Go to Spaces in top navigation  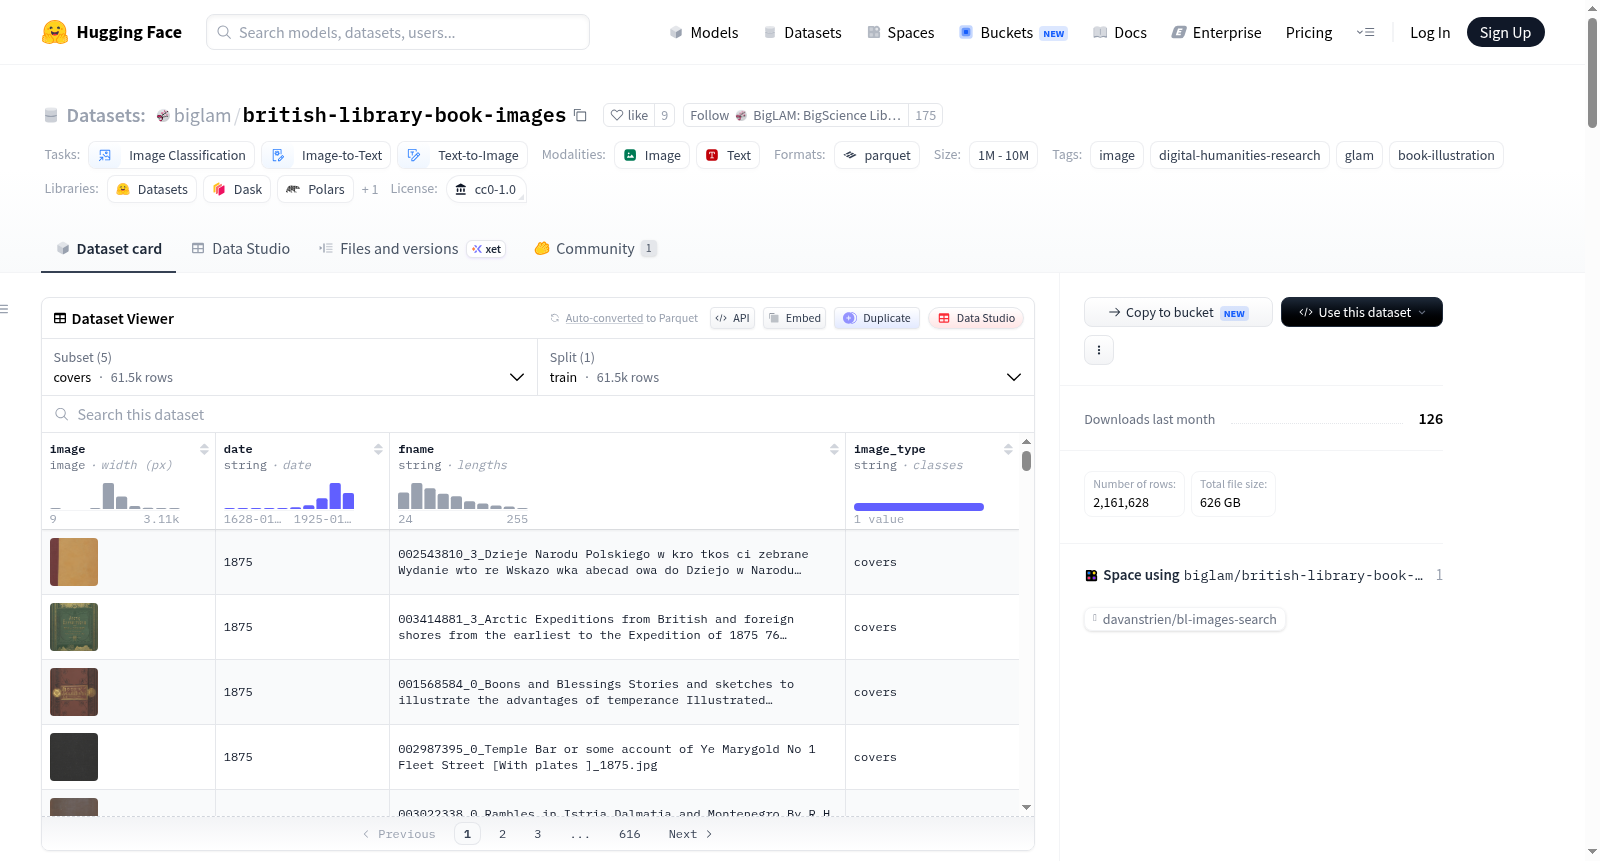[901, 33]
